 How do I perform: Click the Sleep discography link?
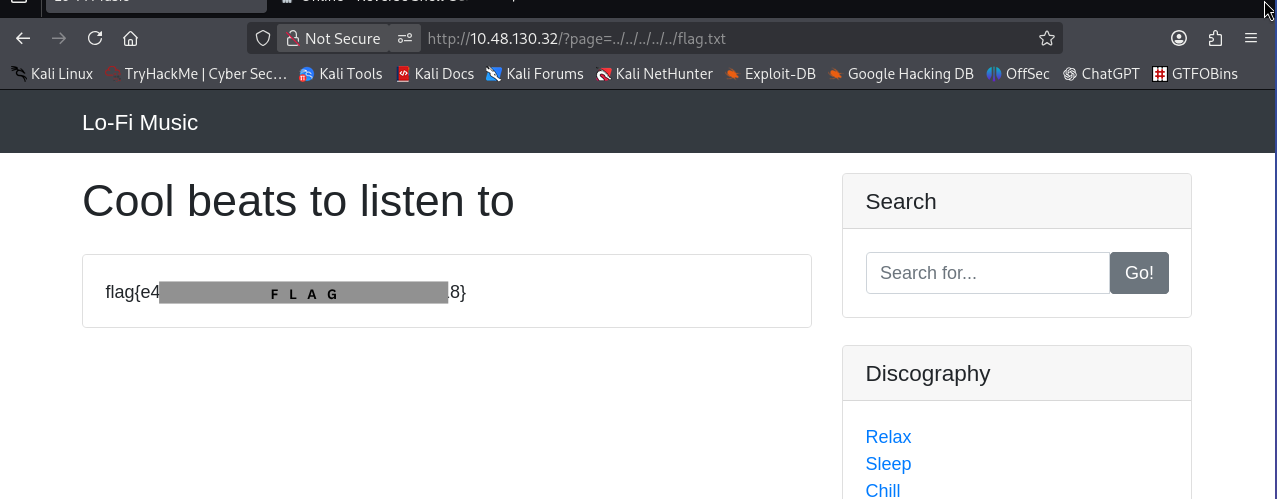888,464
